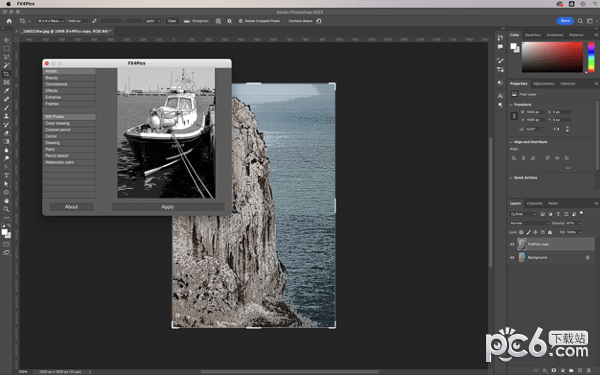
Task: Select the Eraser tool
Action: [7, 133]
